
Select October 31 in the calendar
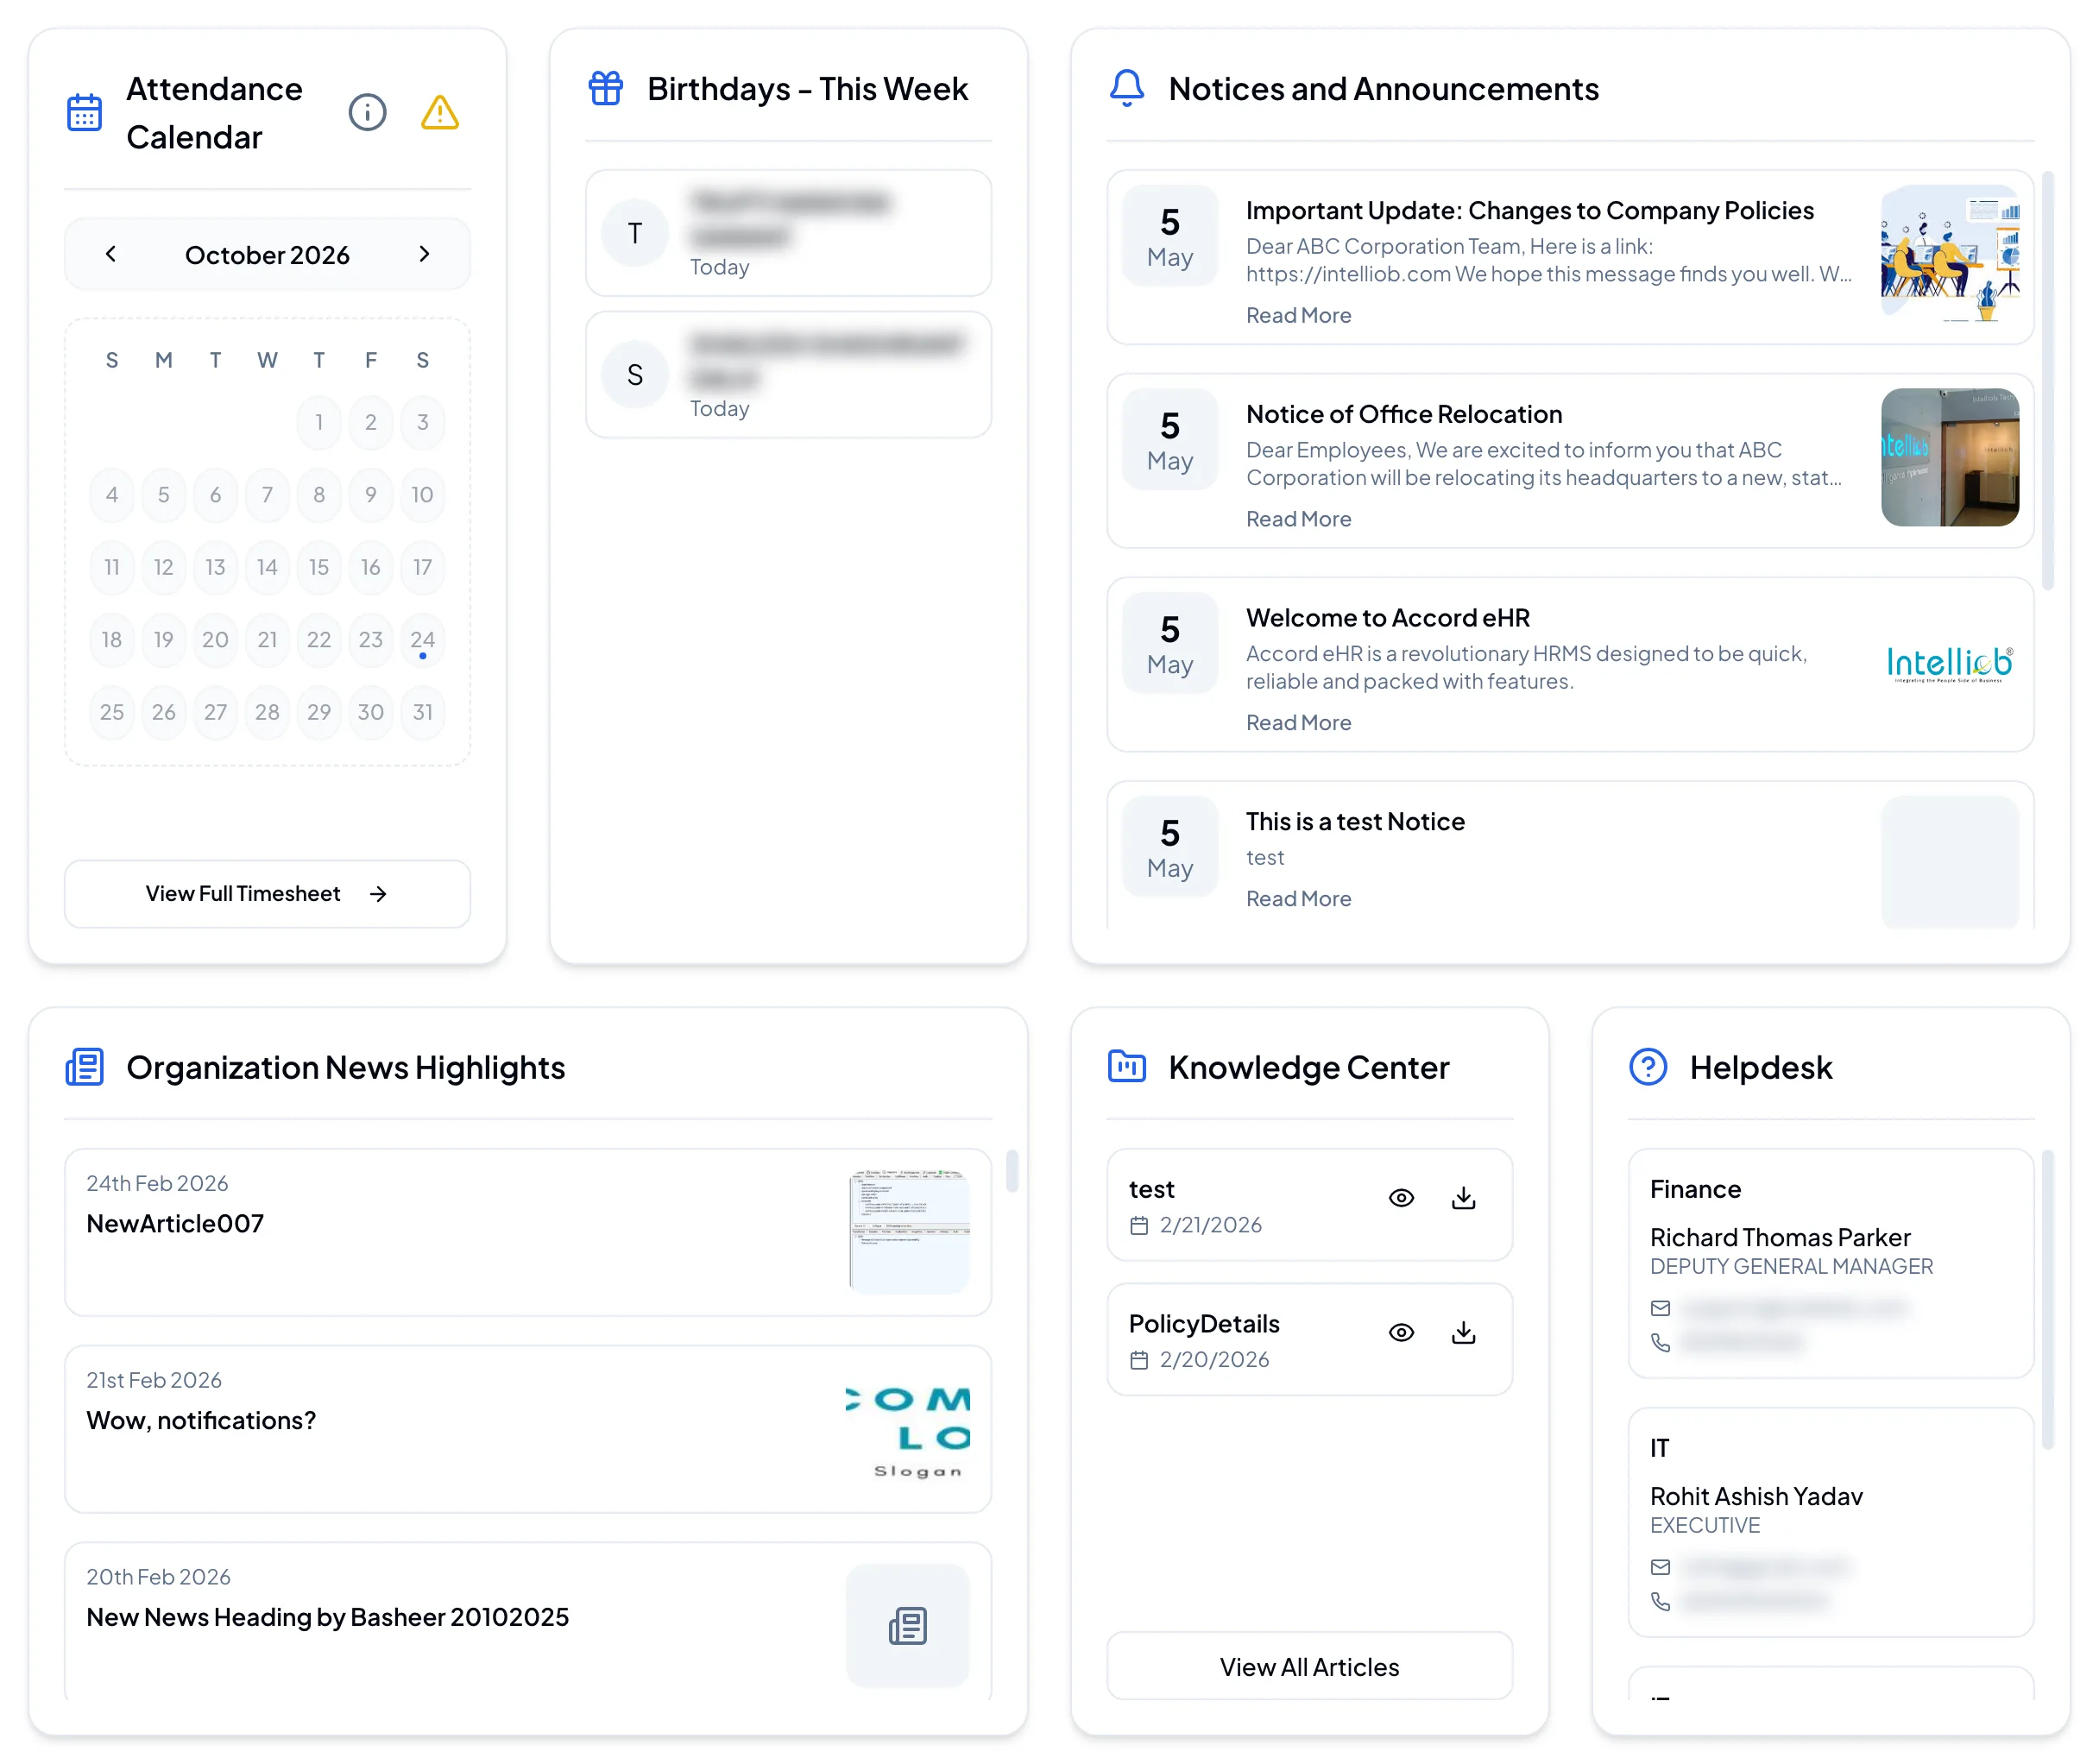coord(422,712)
